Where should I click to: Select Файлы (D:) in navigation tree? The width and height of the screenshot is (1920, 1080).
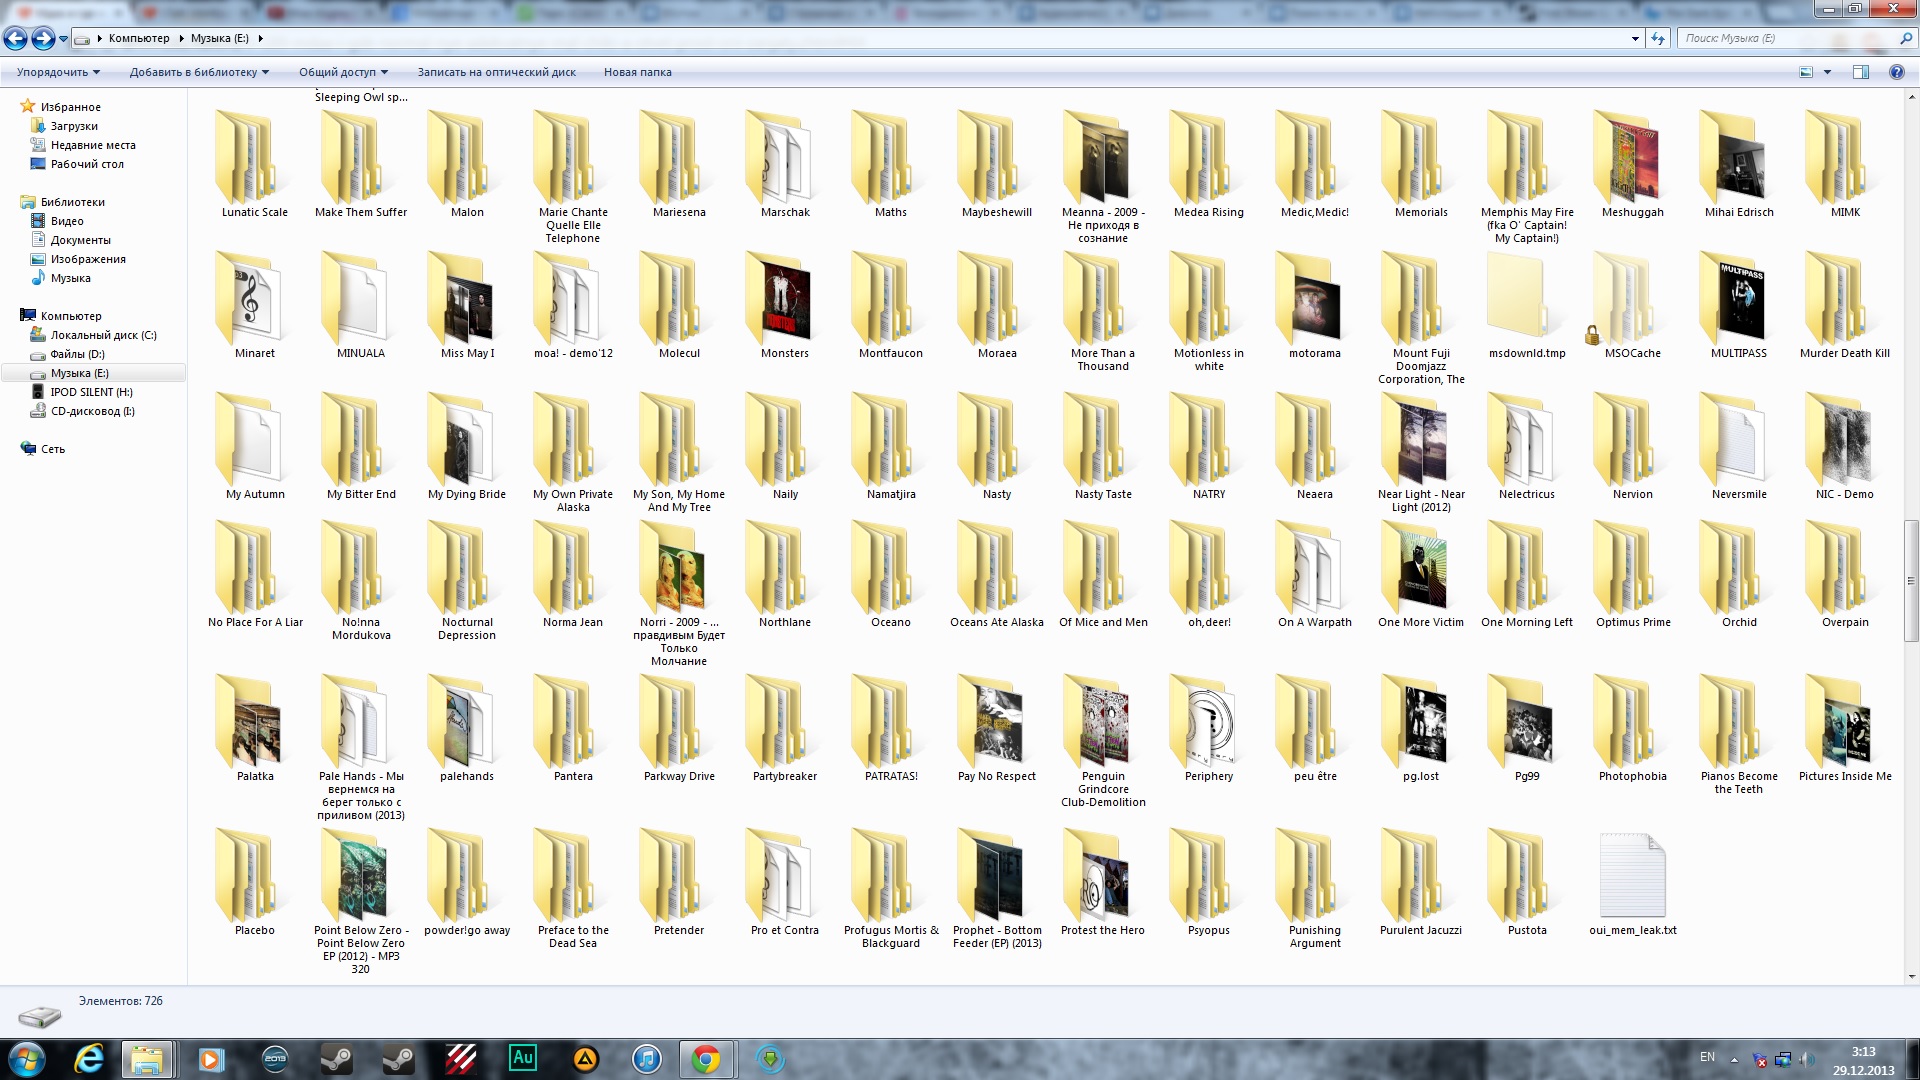[77, 354]
